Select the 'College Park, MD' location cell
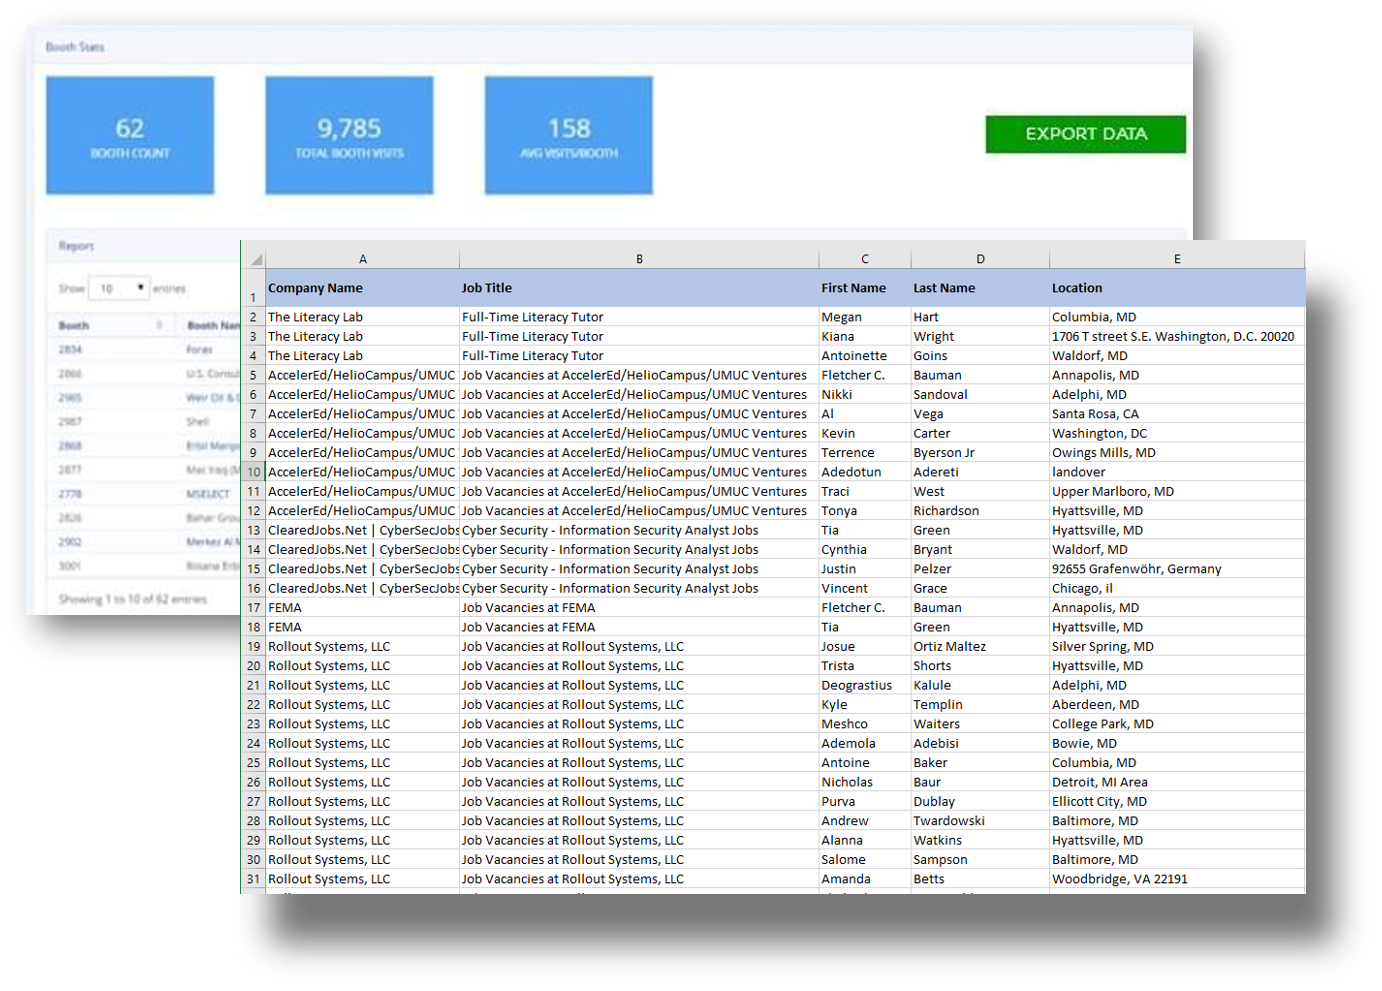The image size is (1382, 991). (1177, 724)
